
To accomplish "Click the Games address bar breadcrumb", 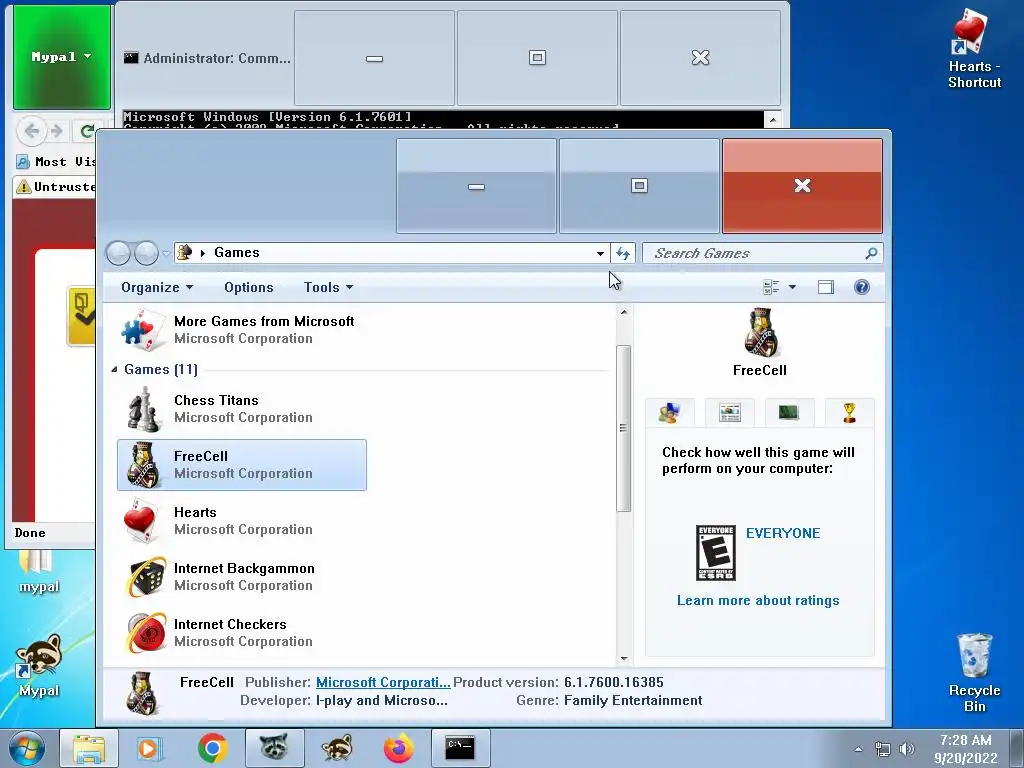I will 236,253.
